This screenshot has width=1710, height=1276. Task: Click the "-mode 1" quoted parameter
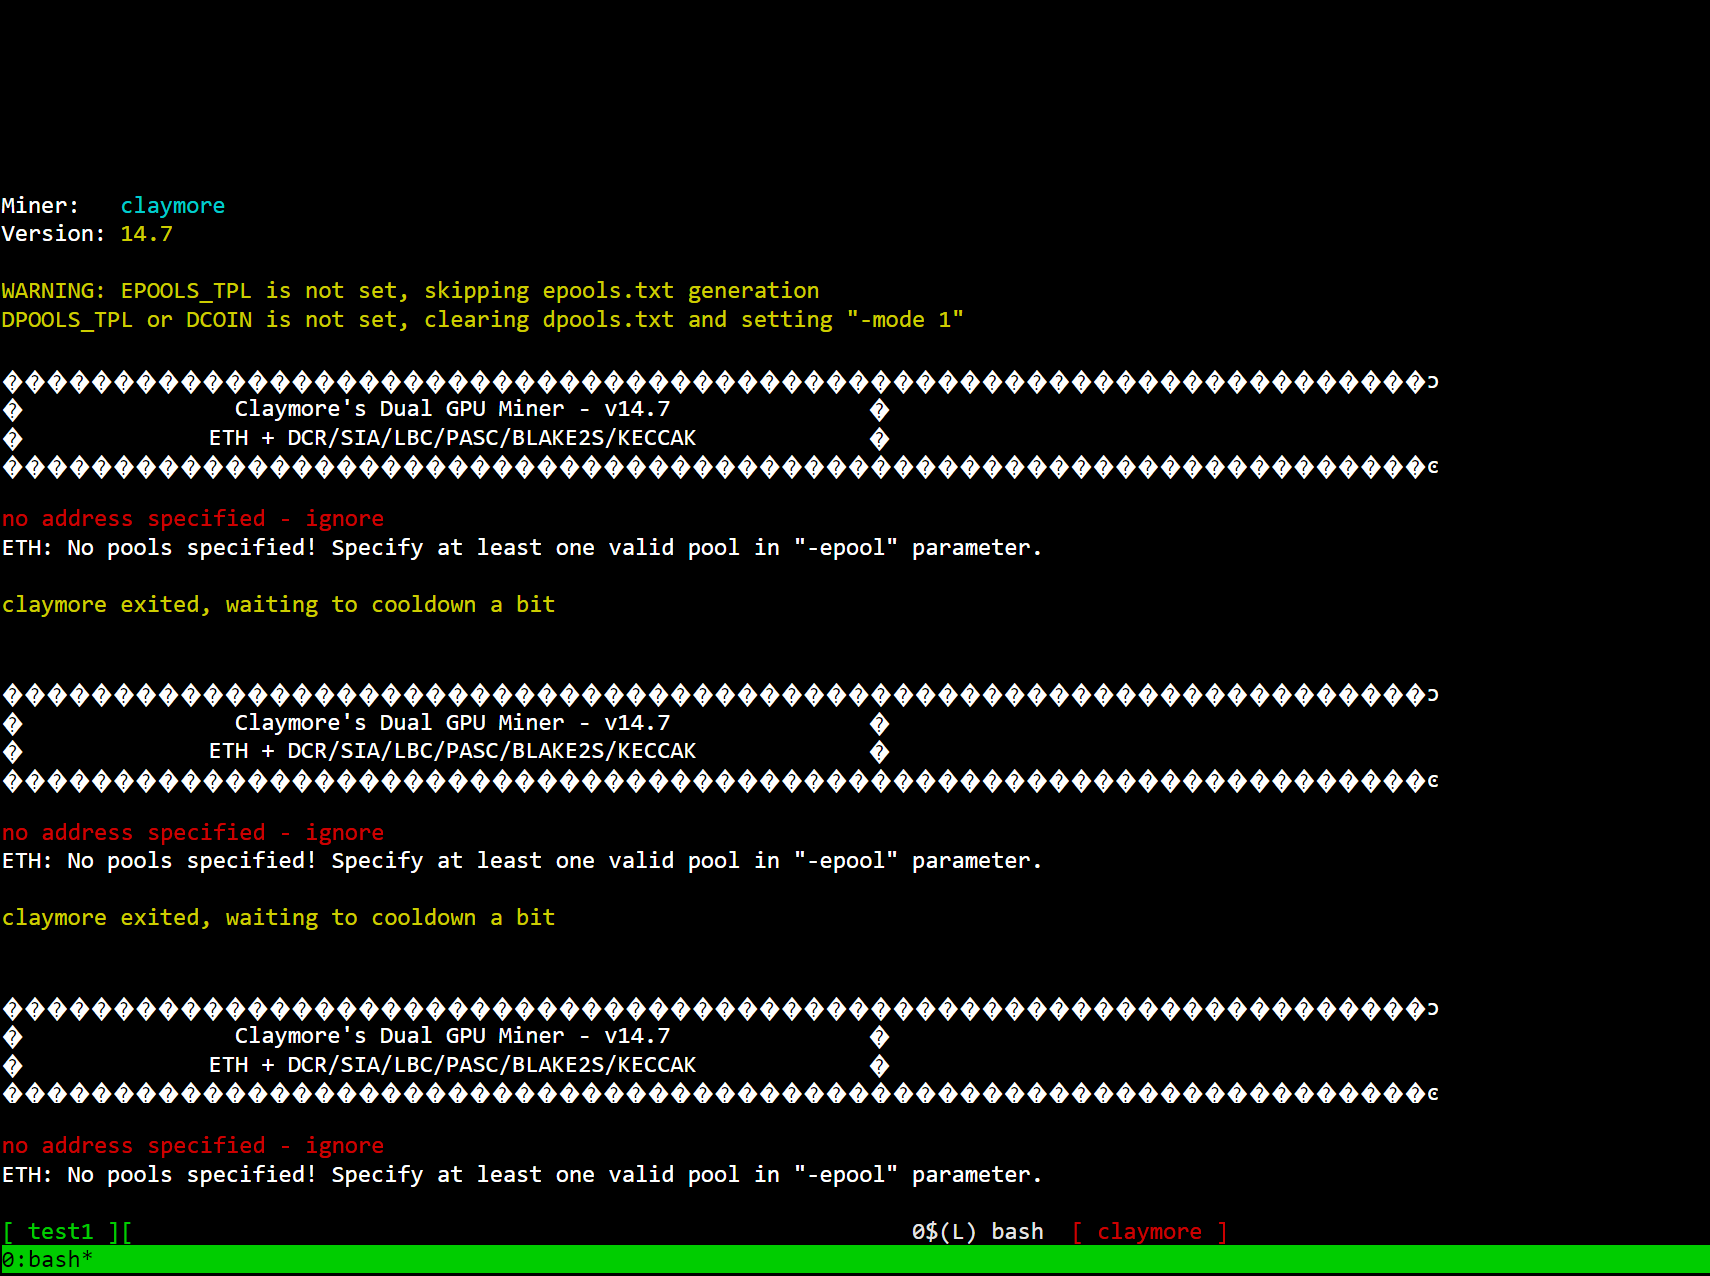pyautogui.click(x=904, y=320)
